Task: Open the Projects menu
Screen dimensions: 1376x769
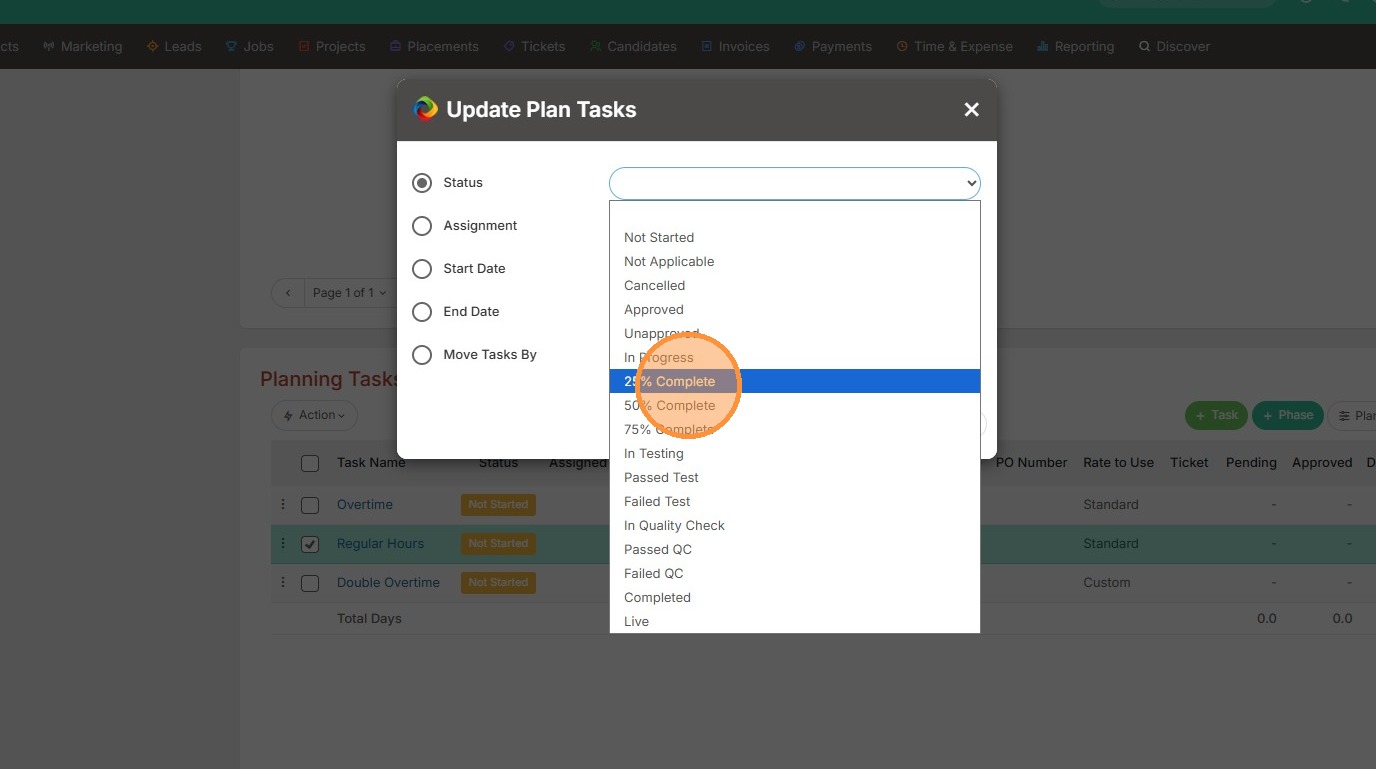Action: point(332,46)
